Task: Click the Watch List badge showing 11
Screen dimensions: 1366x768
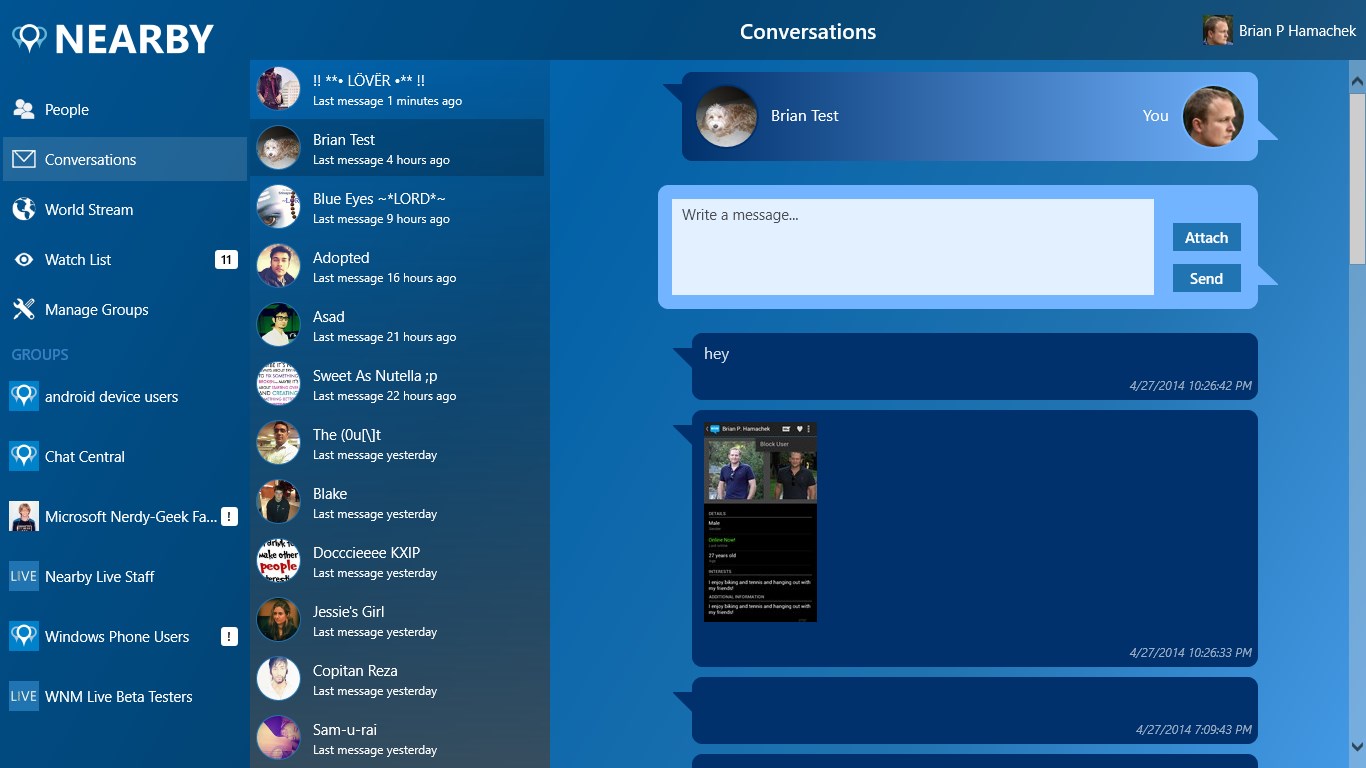Action: [x=226, y=260]
